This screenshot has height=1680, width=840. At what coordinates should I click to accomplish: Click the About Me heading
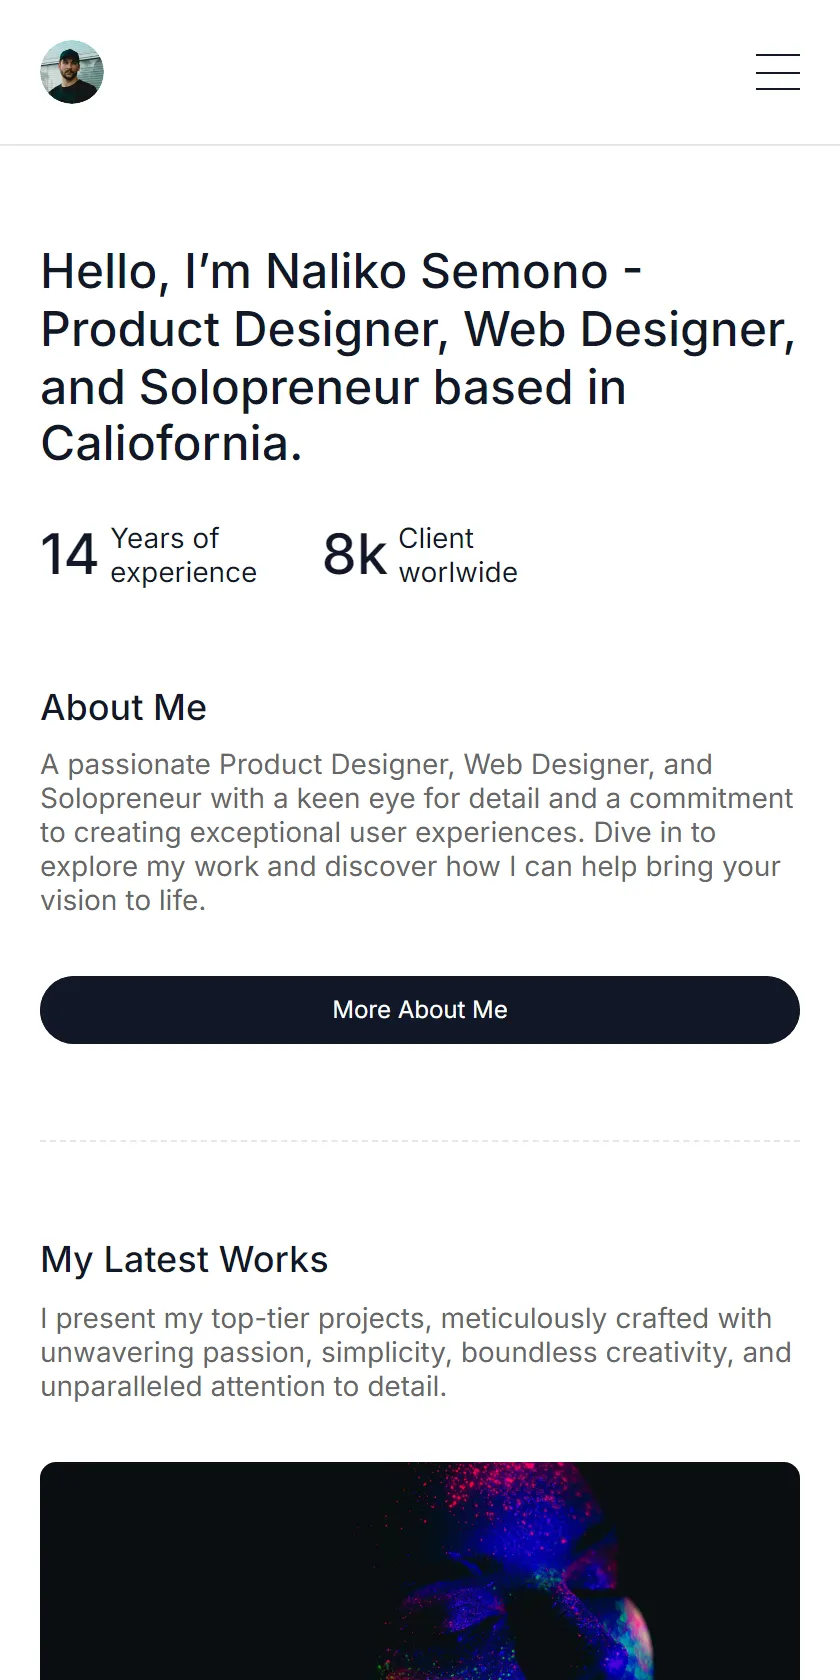124,707
